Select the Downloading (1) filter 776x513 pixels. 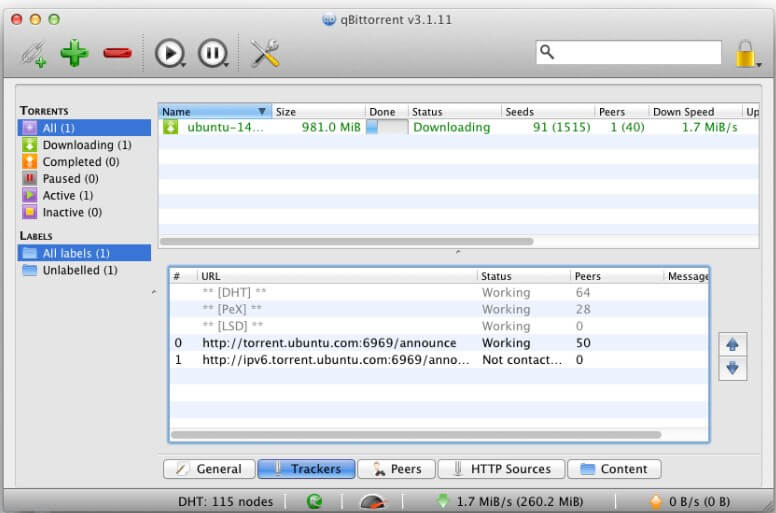[x=84, y=145]
